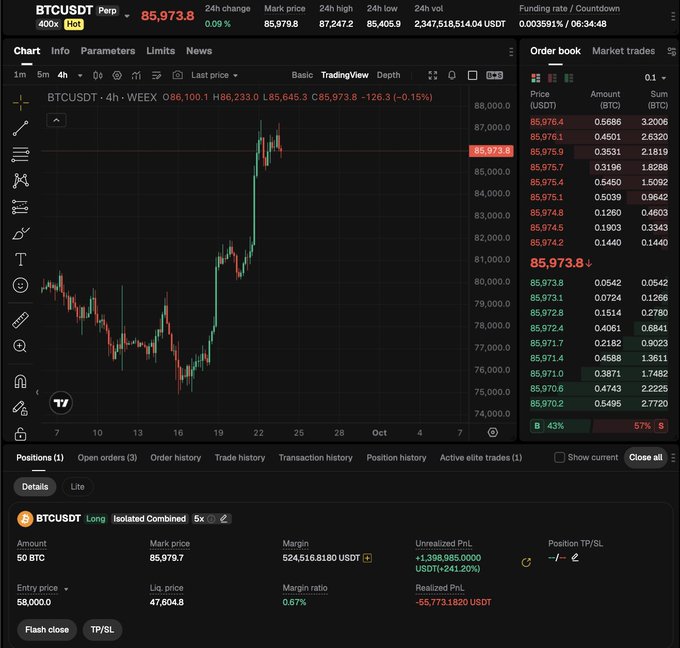Collapse the drawing toolbar side arrow

(x=37, y=392)
